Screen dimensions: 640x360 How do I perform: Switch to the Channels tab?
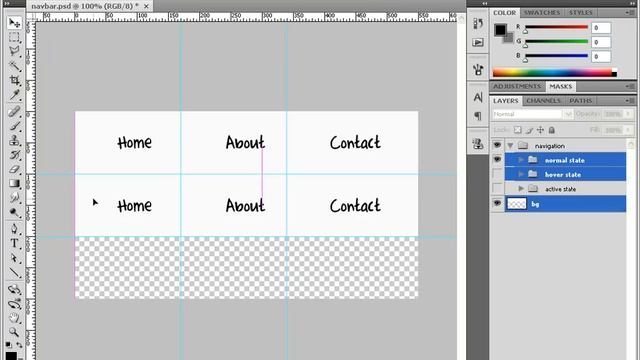click(543, 100)
